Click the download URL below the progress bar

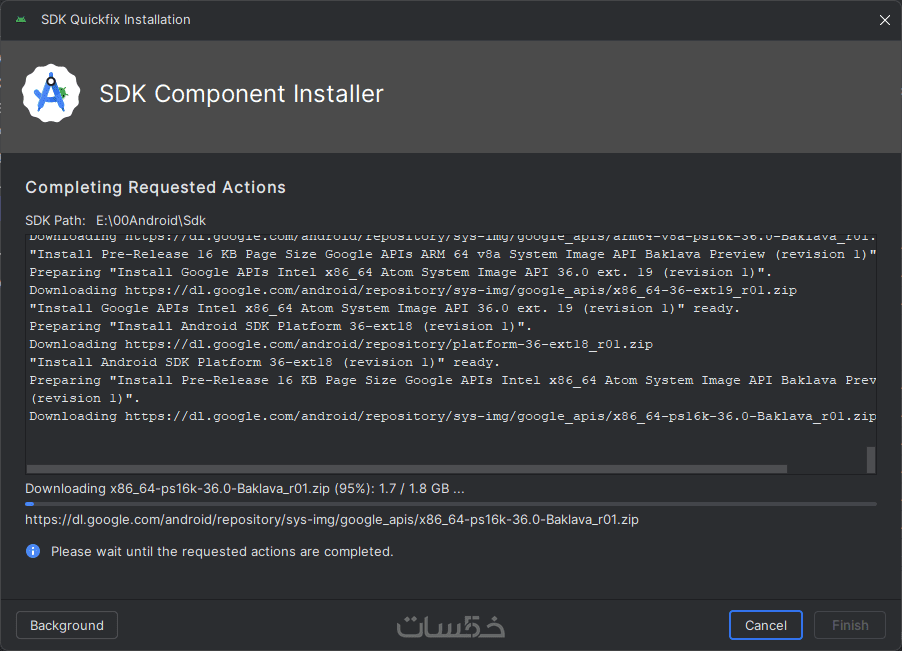pos(332,520)
